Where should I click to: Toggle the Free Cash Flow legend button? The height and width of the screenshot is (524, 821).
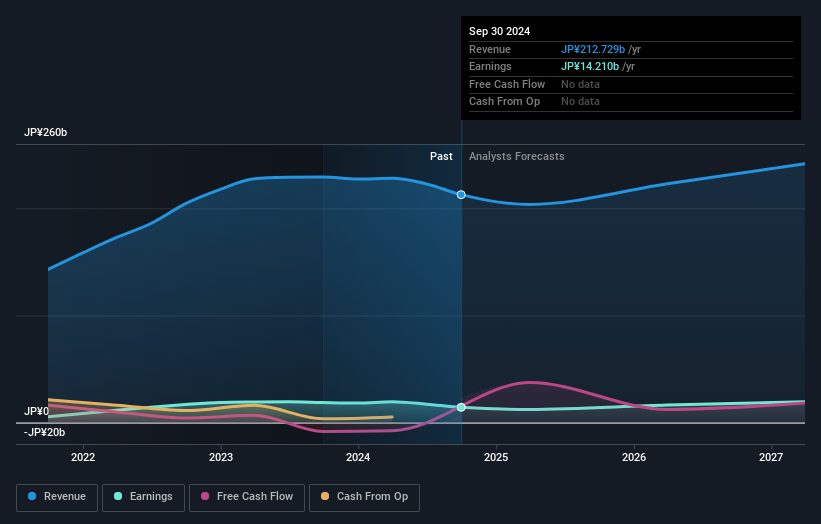point(247,497)
